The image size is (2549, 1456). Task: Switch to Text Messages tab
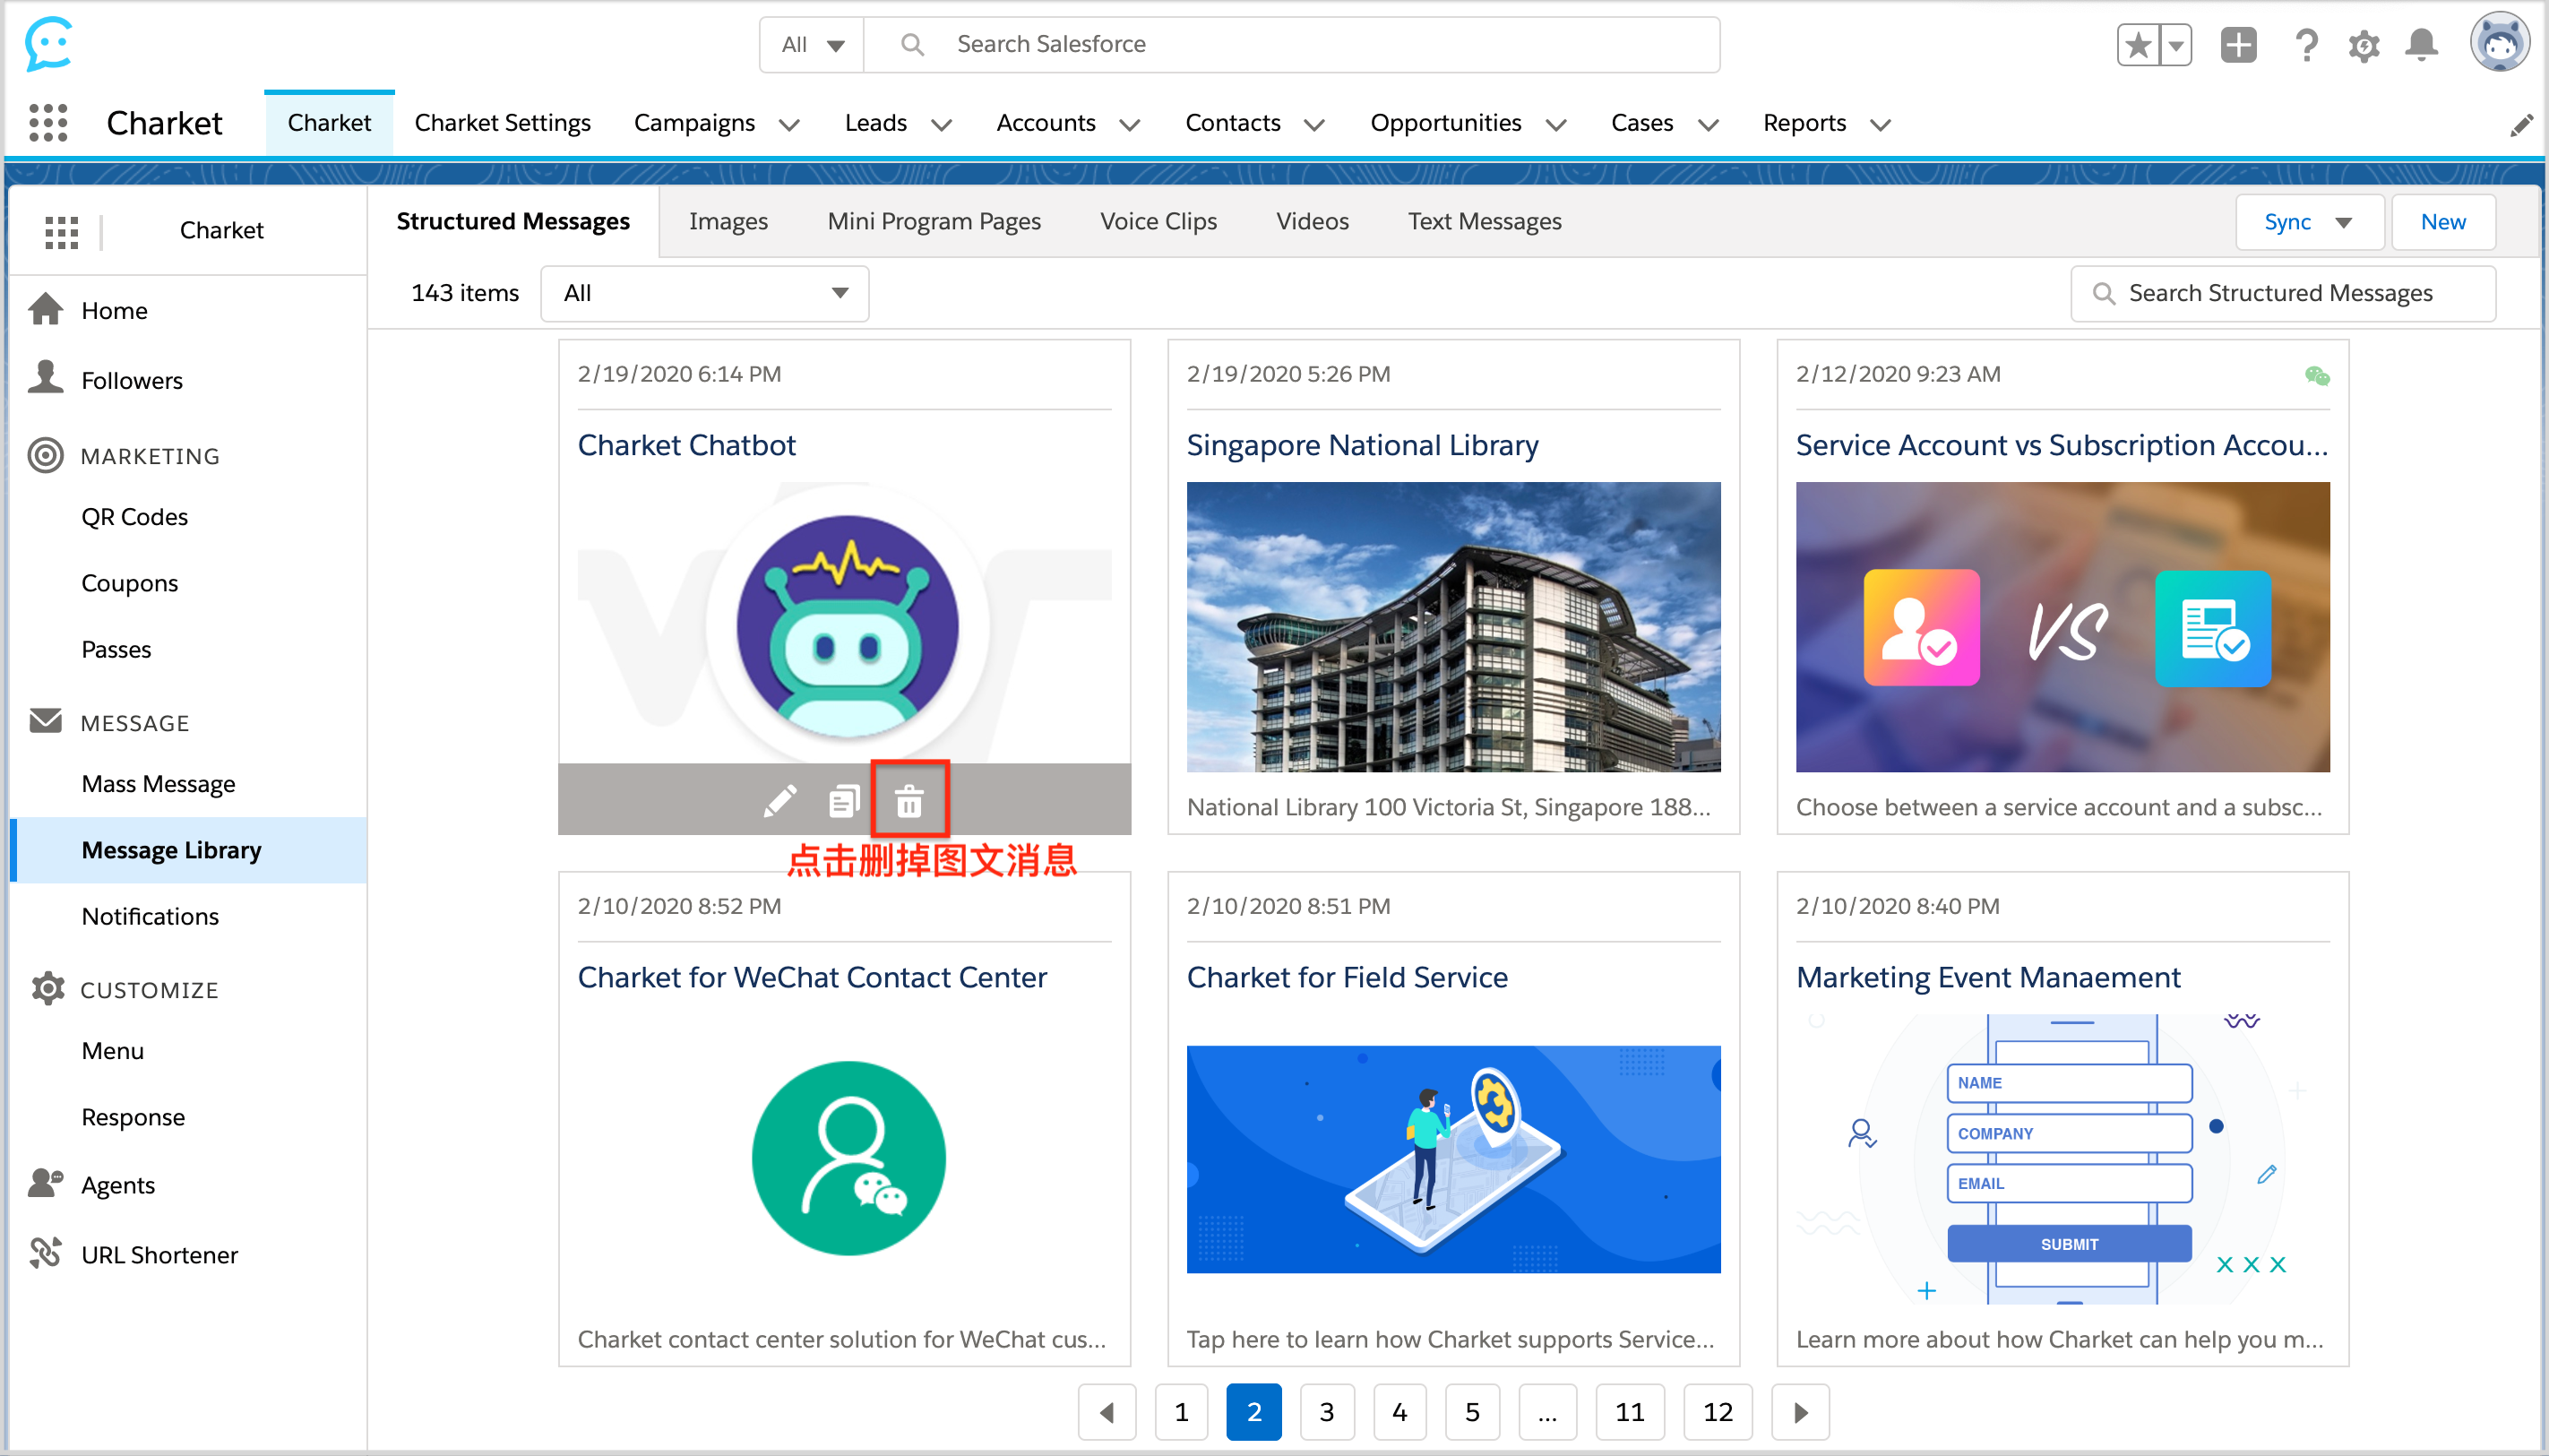[1484, 221]
